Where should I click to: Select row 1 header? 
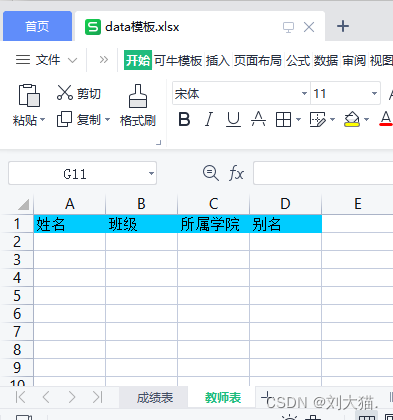coord(17,224)
